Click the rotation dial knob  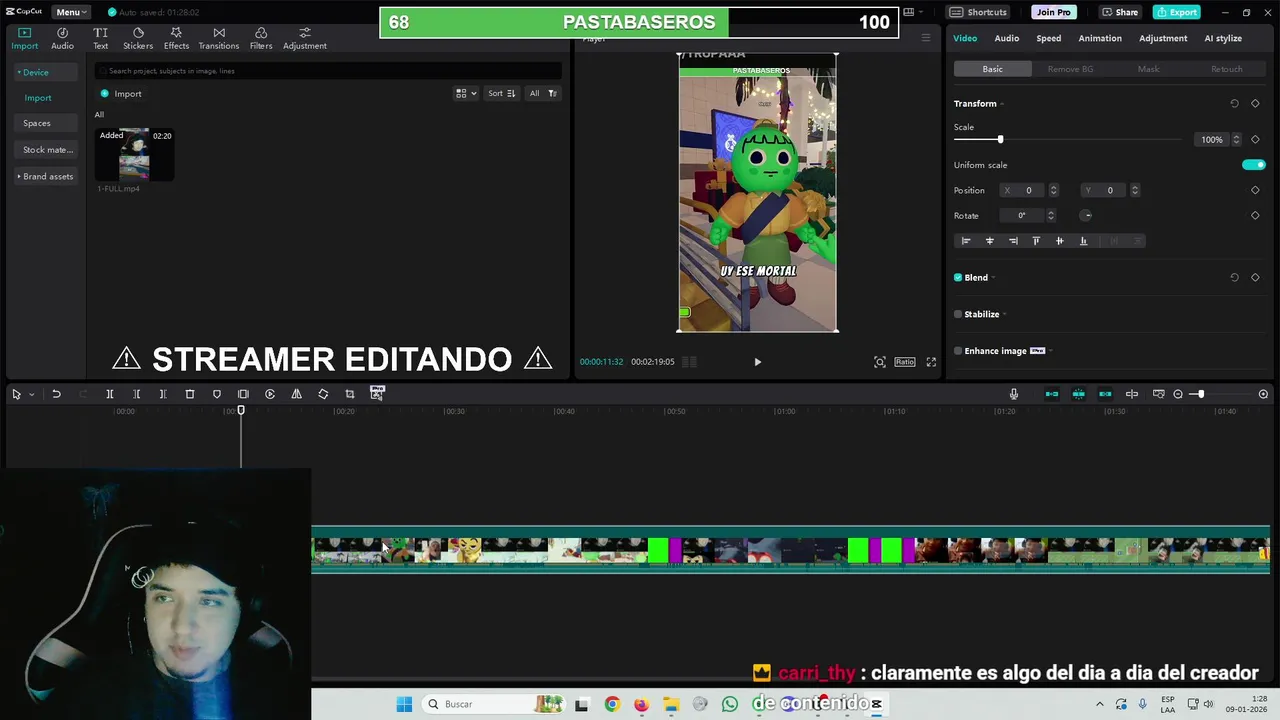[x=1087, y=216]
